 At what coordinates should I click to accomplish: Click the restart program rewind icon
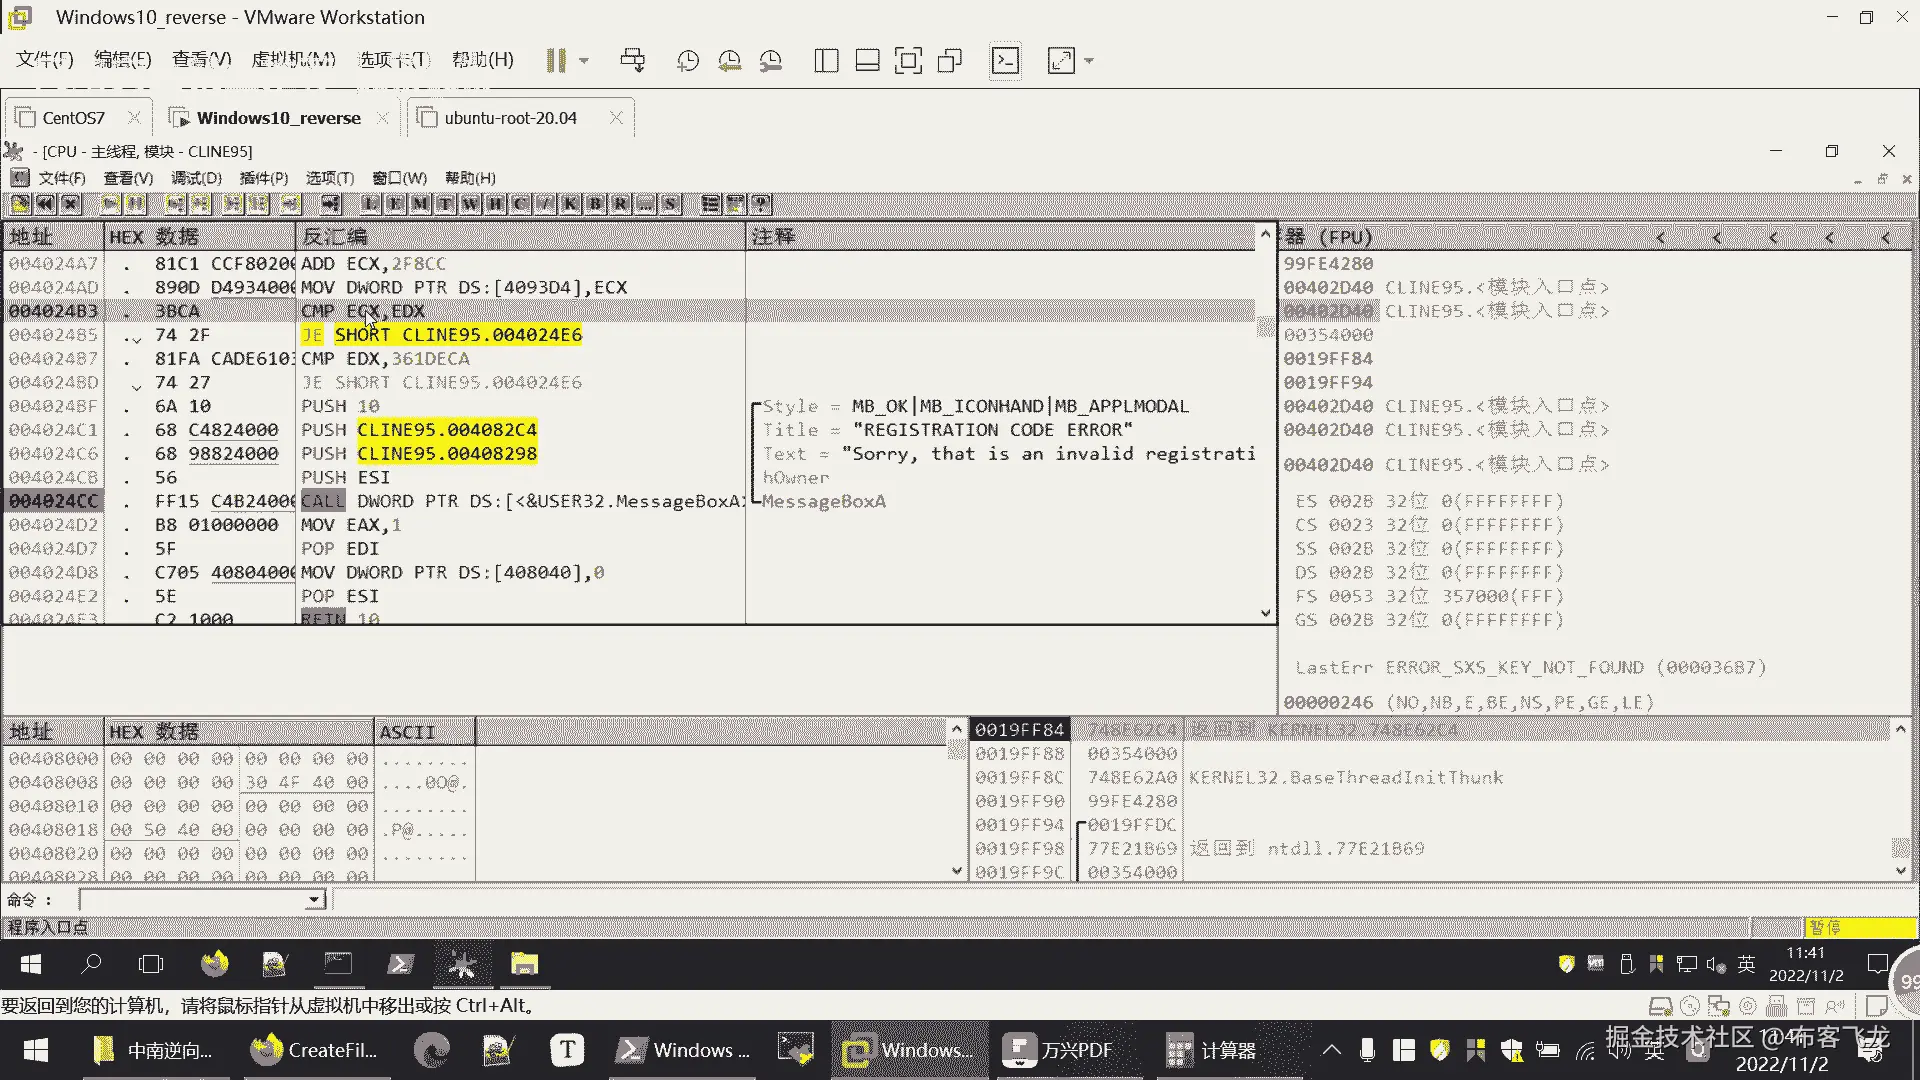click(45, 204)
